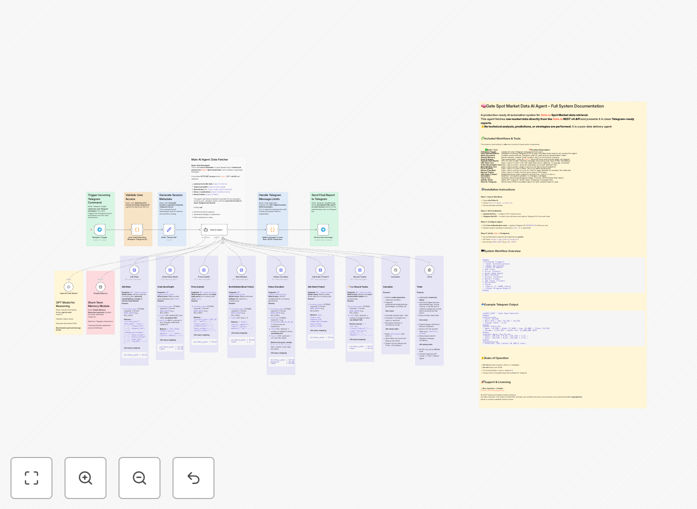Click the Generate Session Metadata heading
The height and width of the screenshot is (509, 697).
(x=171, y=197)
